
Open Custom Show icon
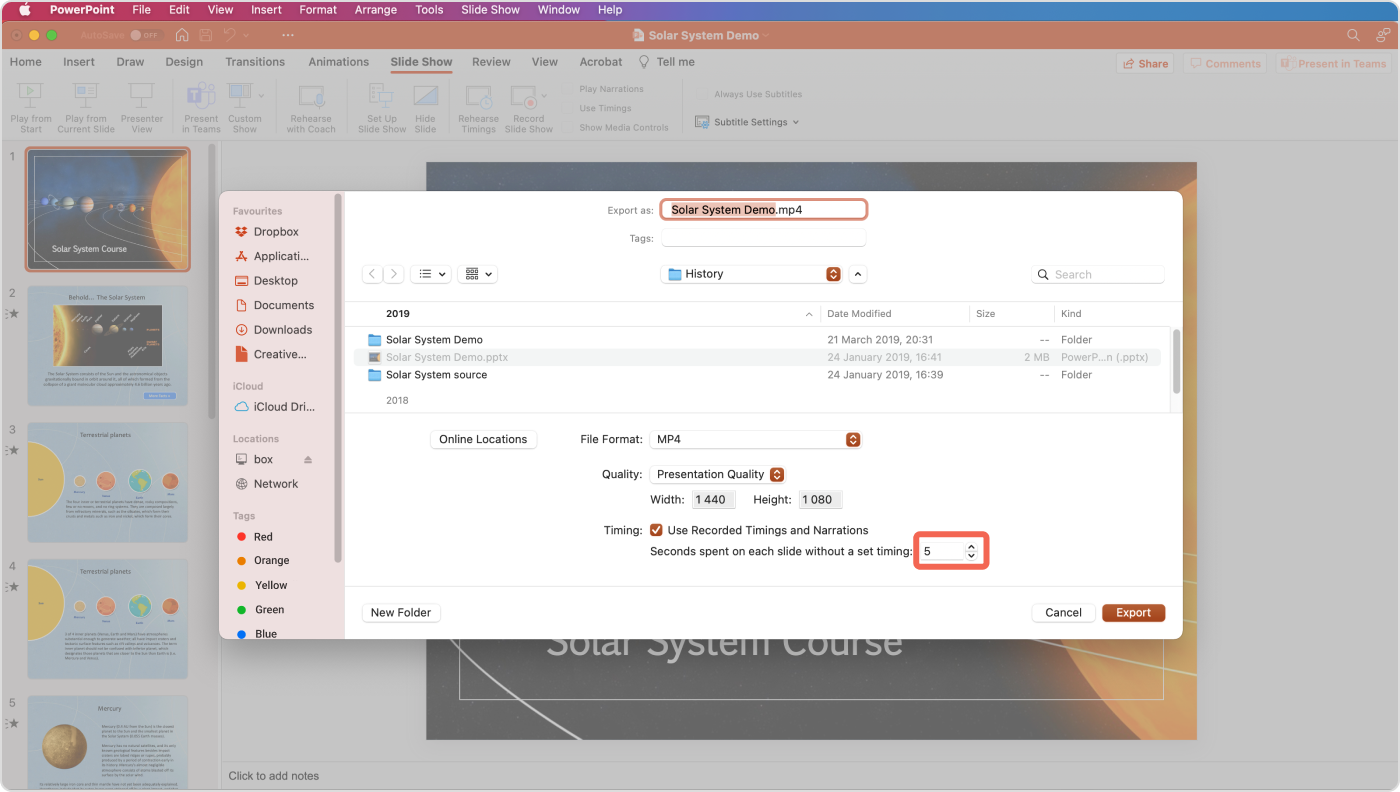point(240,97)
